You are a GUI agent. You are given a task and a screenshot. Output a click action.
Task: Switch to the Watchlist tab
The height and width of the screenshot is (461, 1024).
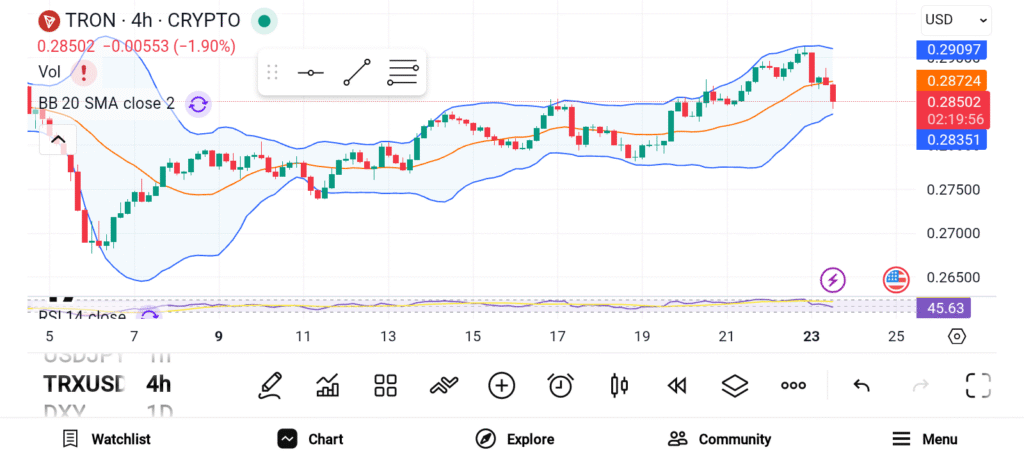[106, 439]
